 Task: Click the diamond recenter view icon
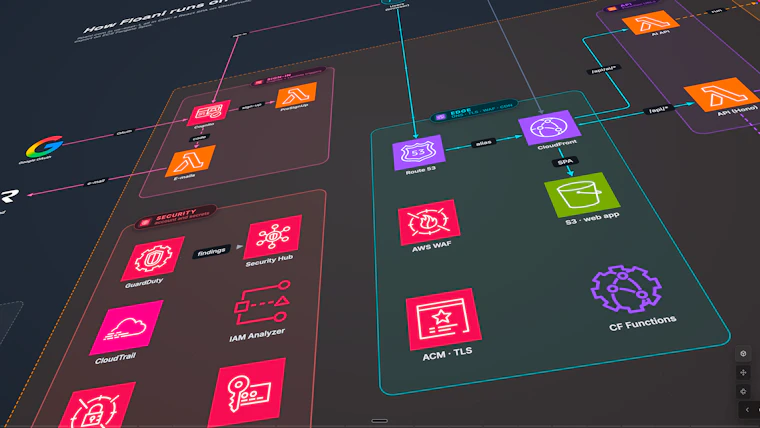pos(743,391)
